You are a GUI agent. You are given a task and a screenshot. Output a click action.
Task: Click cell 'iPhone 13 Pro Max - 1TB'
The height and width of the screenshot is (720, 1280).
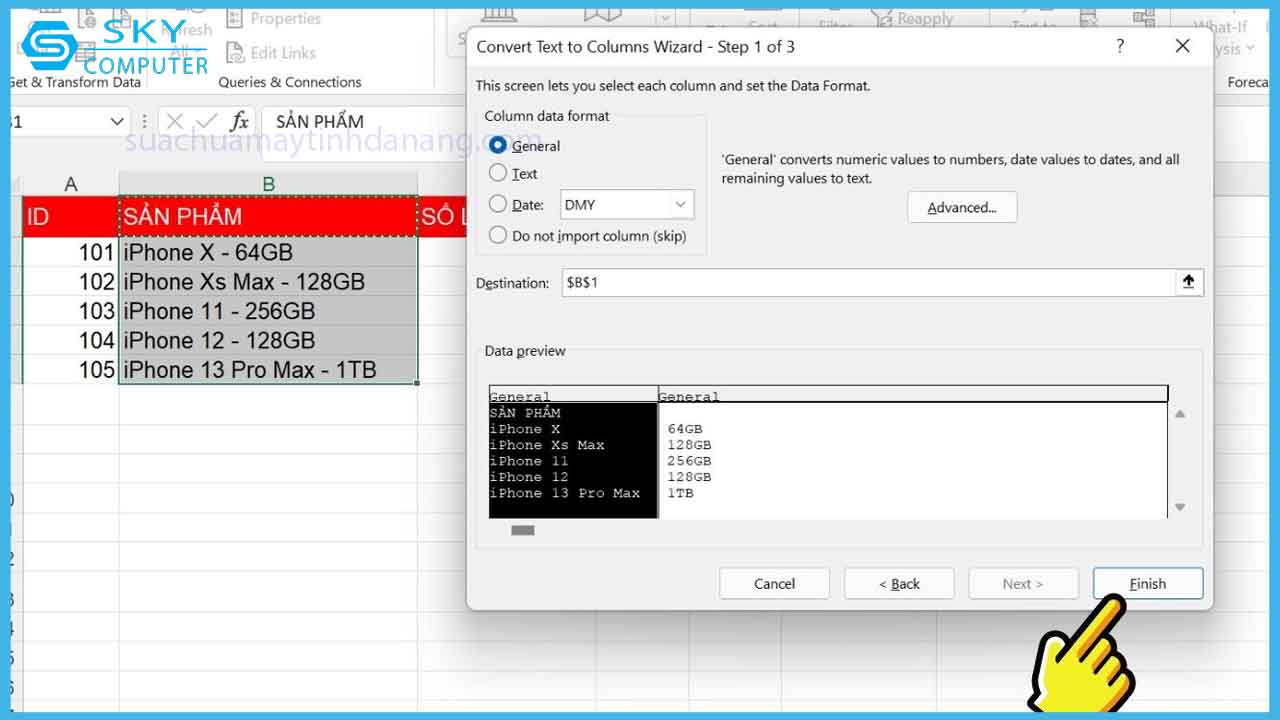268,370
